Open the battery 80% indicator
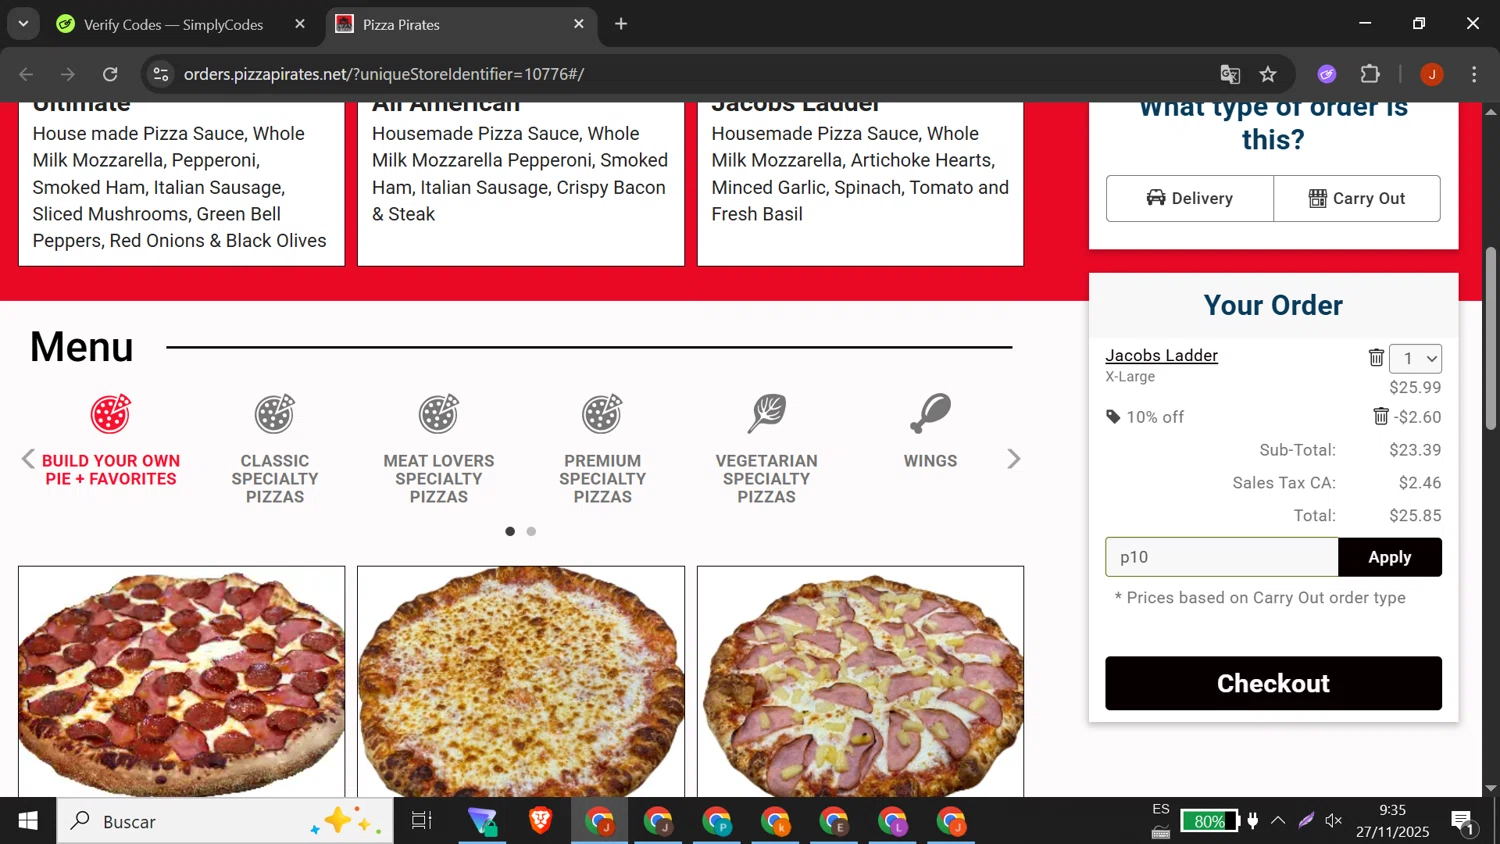 tap(1209, 821)
